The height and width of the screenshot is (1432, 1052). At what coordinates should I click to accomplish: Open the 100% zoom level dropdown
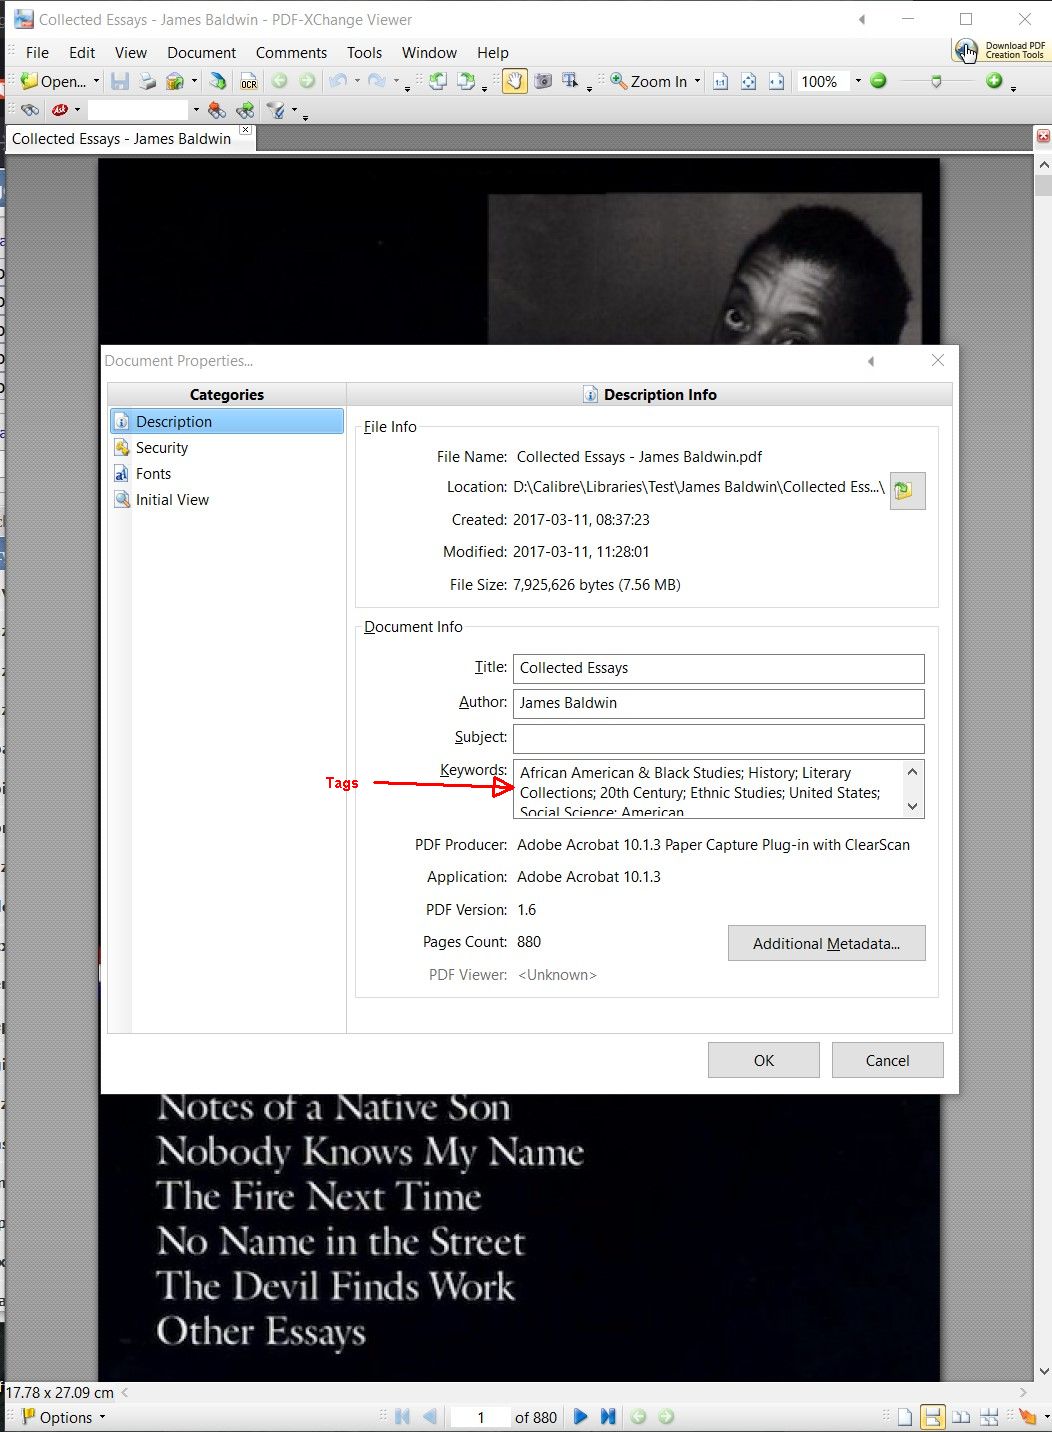pos(858,82)
